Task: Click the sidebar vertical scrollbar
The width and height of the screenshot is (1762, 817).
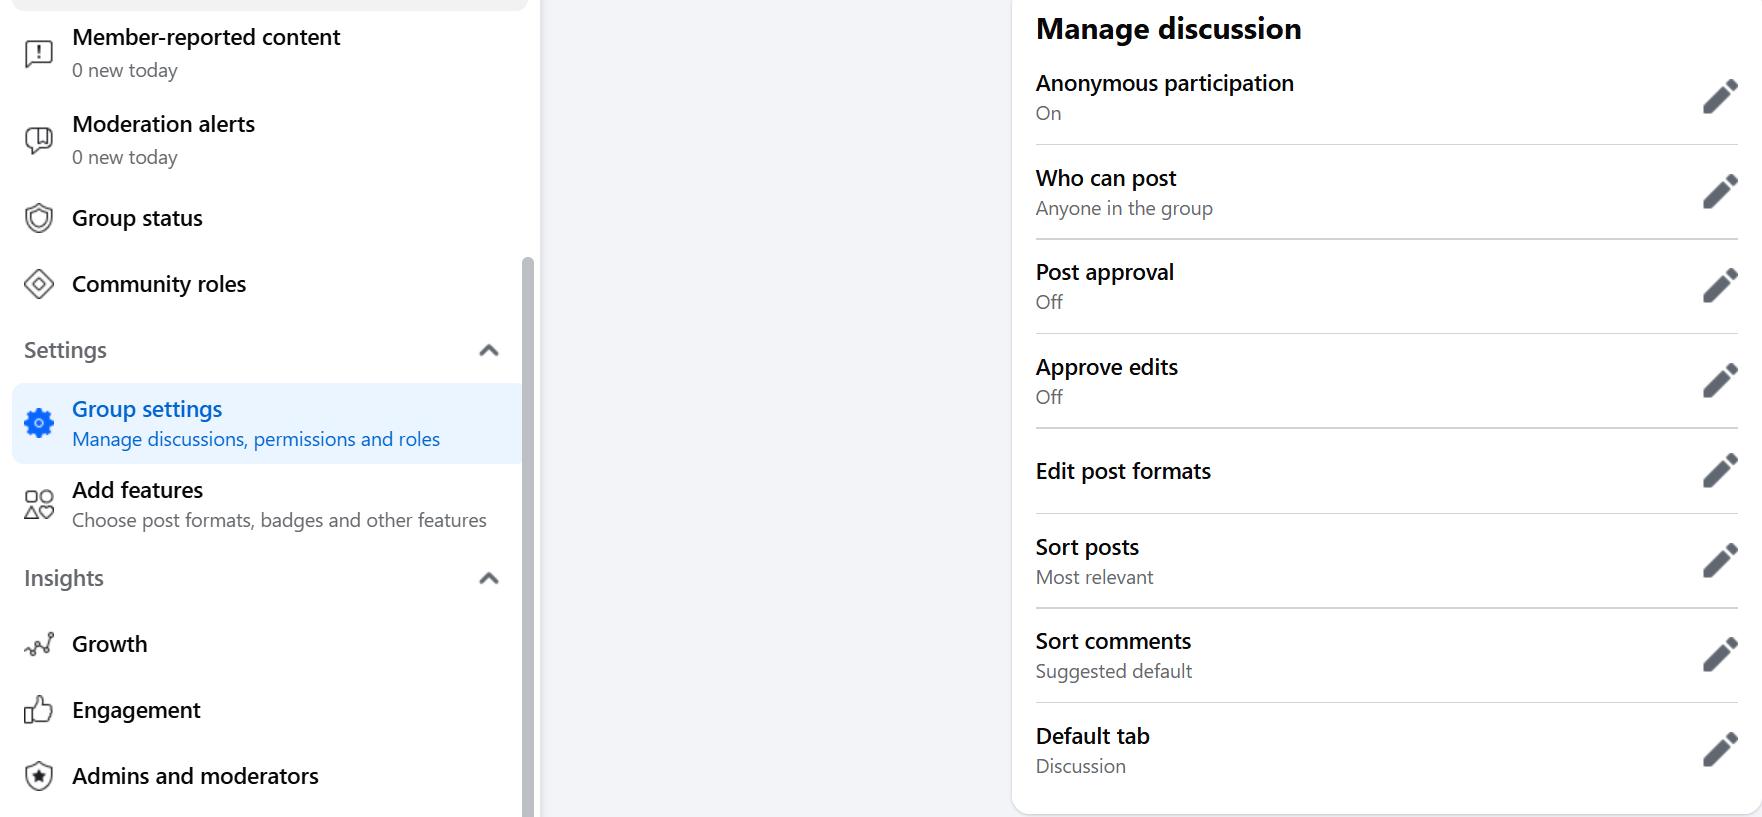Action: 528,530
